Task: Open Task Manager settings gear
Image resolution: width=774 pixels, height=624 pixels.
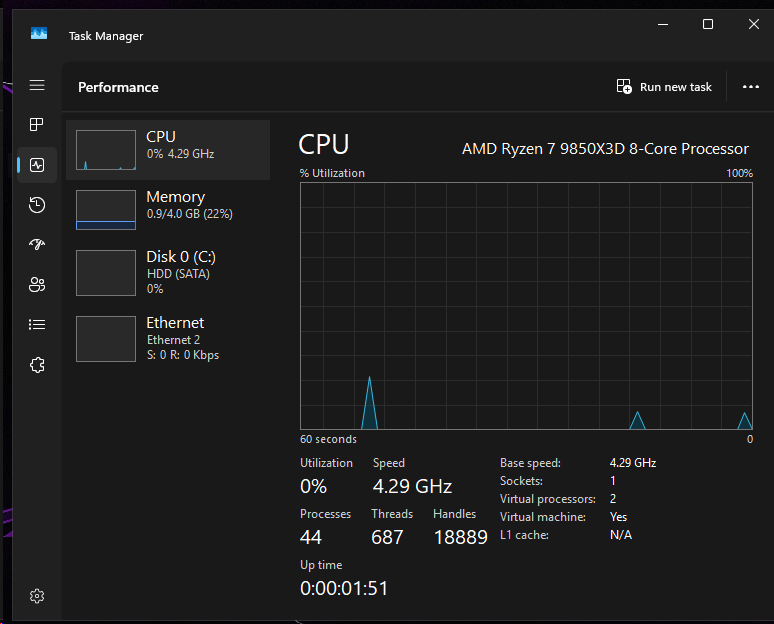Action: [37, 596]
